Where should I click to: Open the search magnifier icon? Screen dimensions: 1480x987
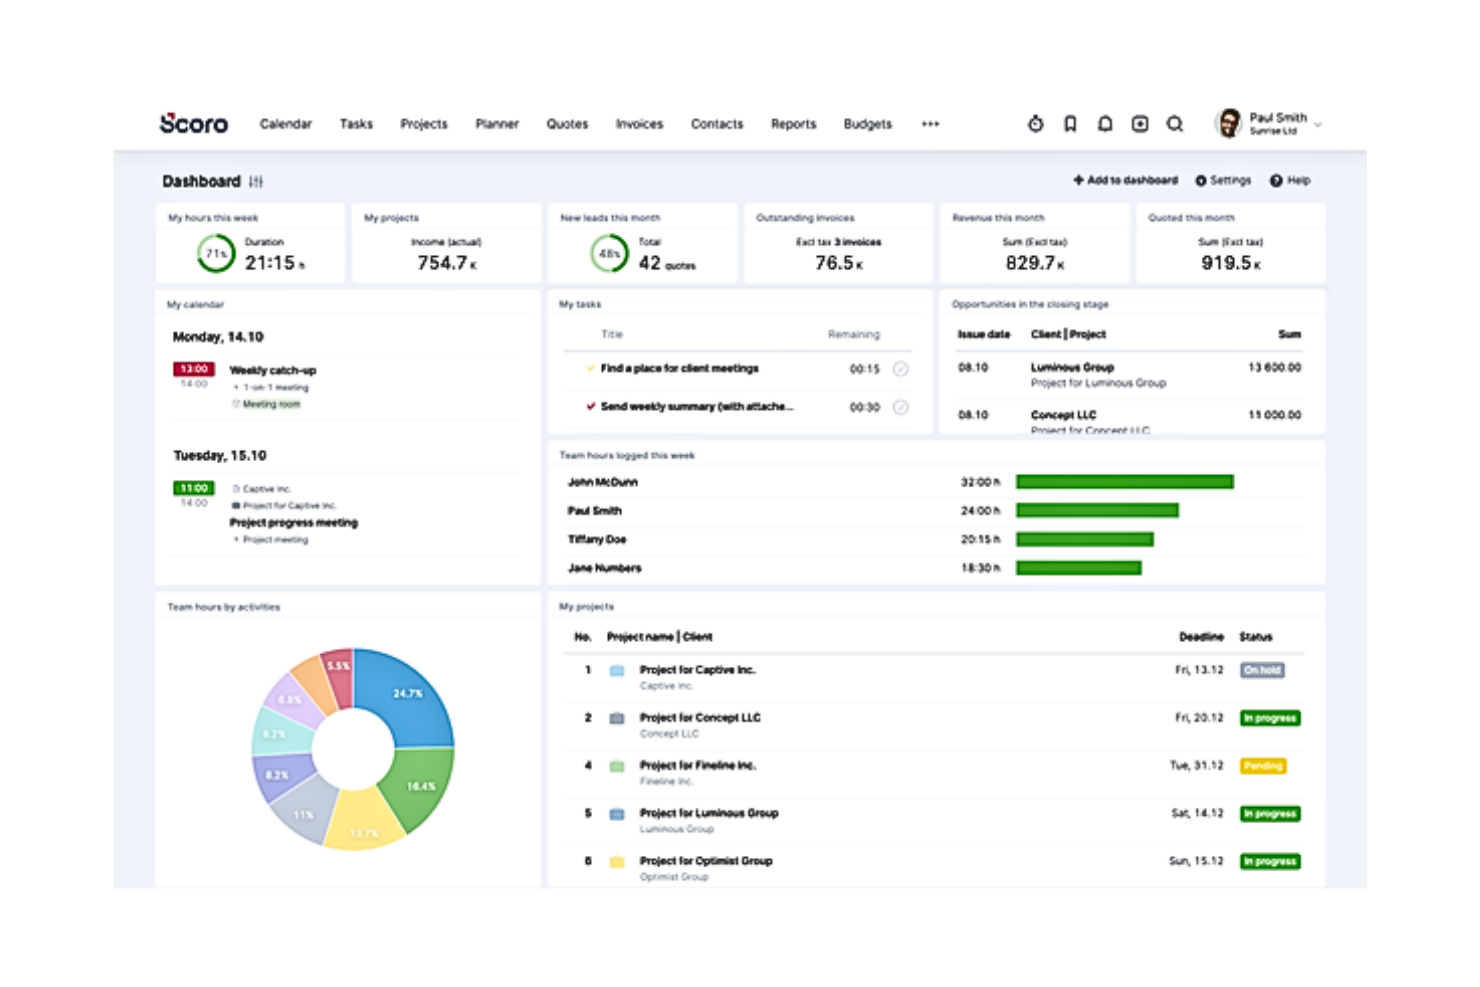1175,123
